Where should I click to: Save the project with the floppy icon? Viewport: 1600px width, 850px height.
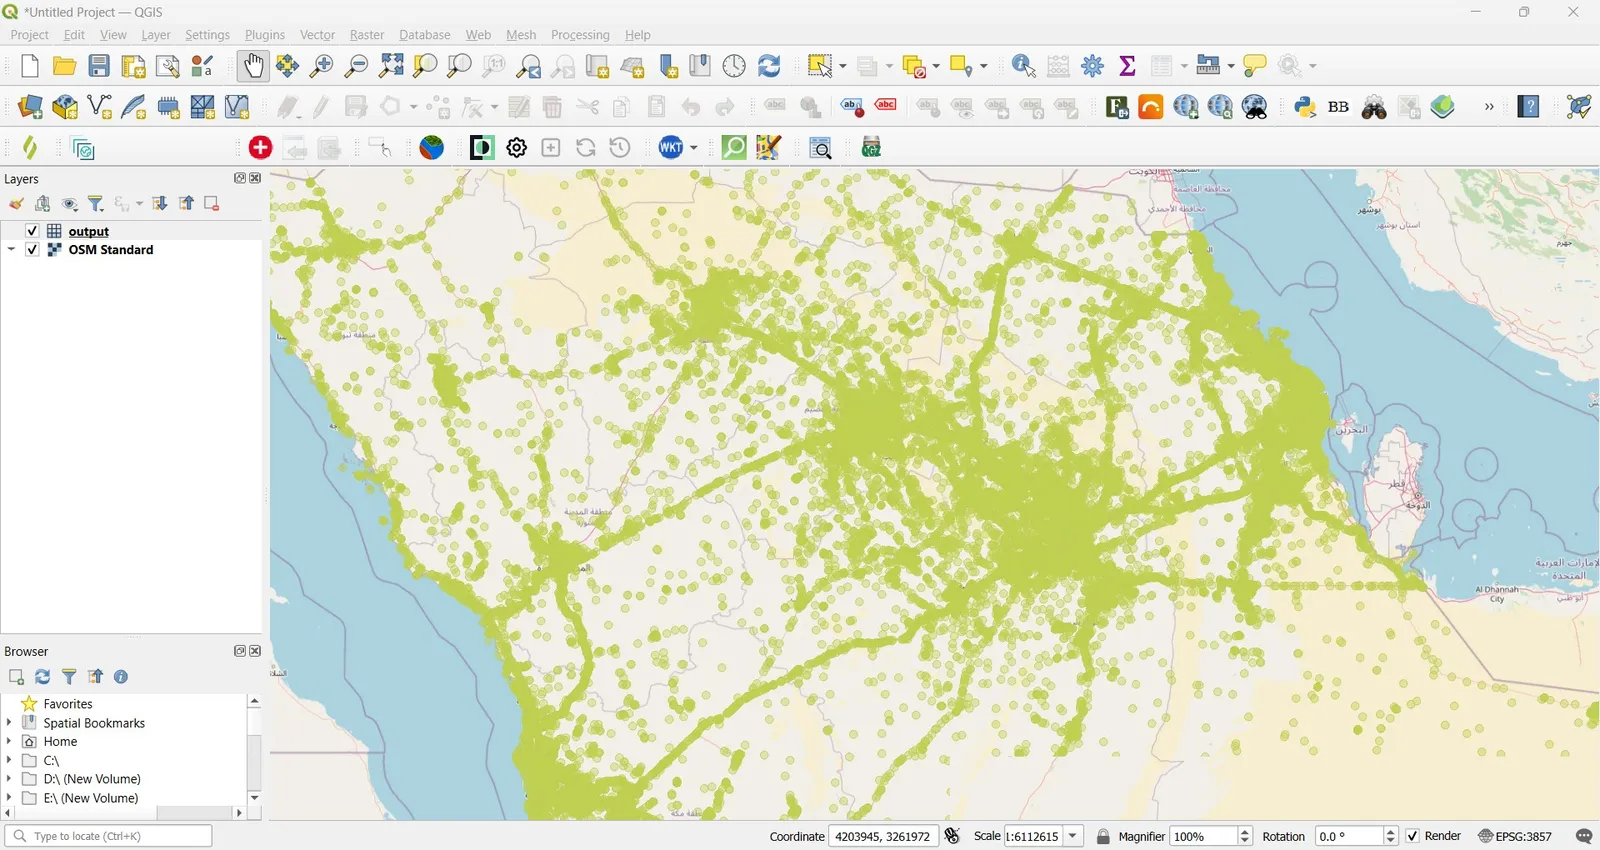click(x=99, y=66)
